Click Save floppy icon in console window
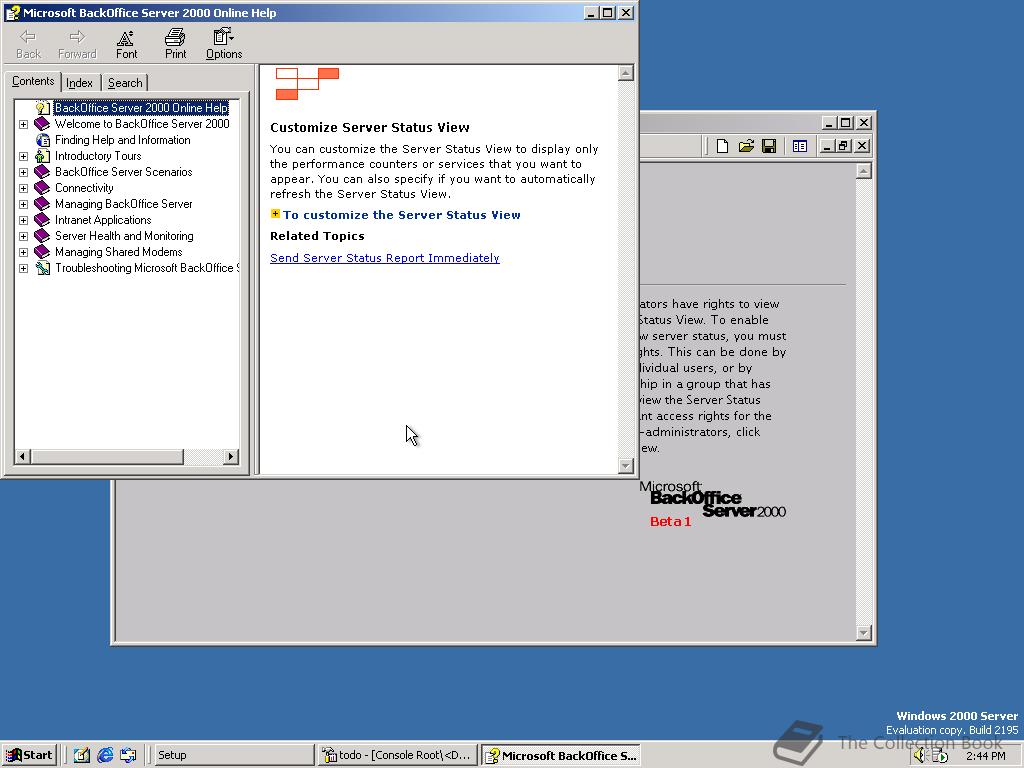The height and width of the screenshot is (768, 1024). pyautogui.click(x=769, y=146)
